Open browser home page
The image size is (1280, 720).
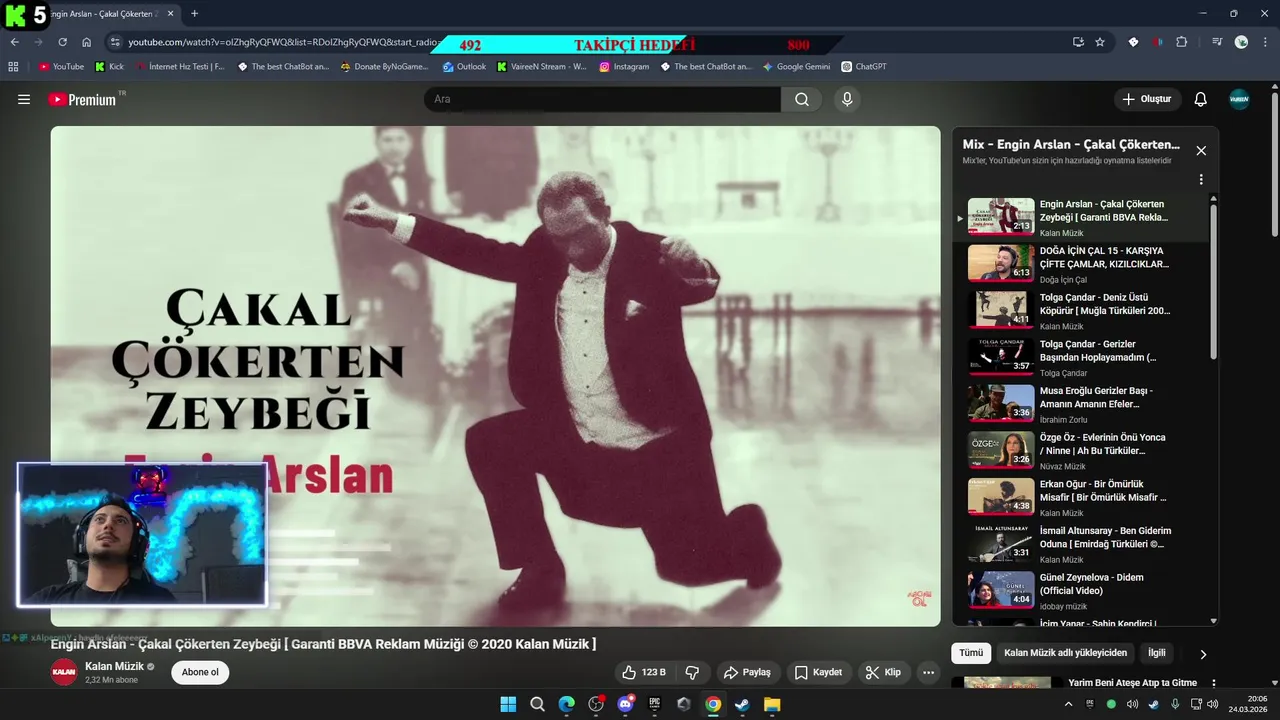[86, 42]
